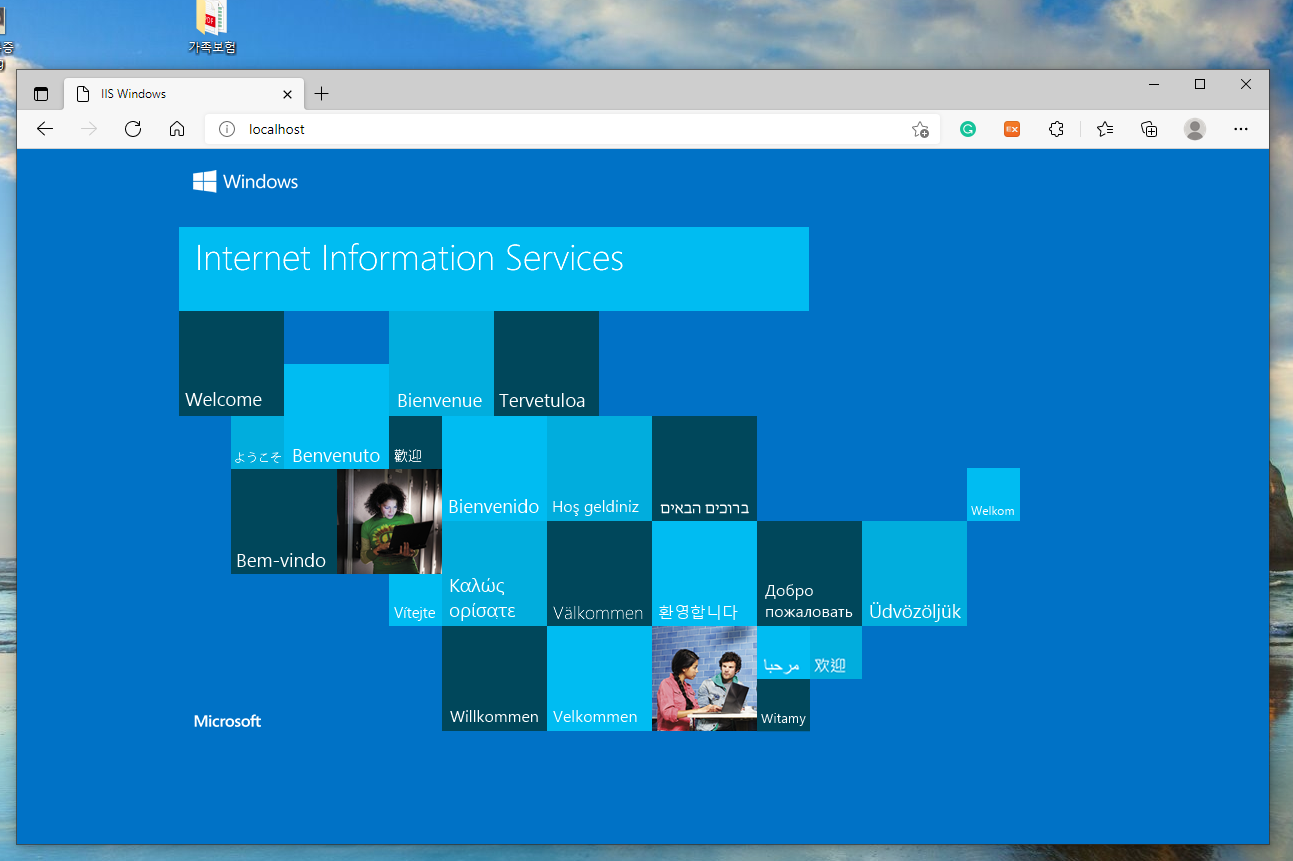Image resolution: width=1293 pixels, height=861 pixels.
Task: Open Settings and more menu
Action: (x=1241, y=129)
